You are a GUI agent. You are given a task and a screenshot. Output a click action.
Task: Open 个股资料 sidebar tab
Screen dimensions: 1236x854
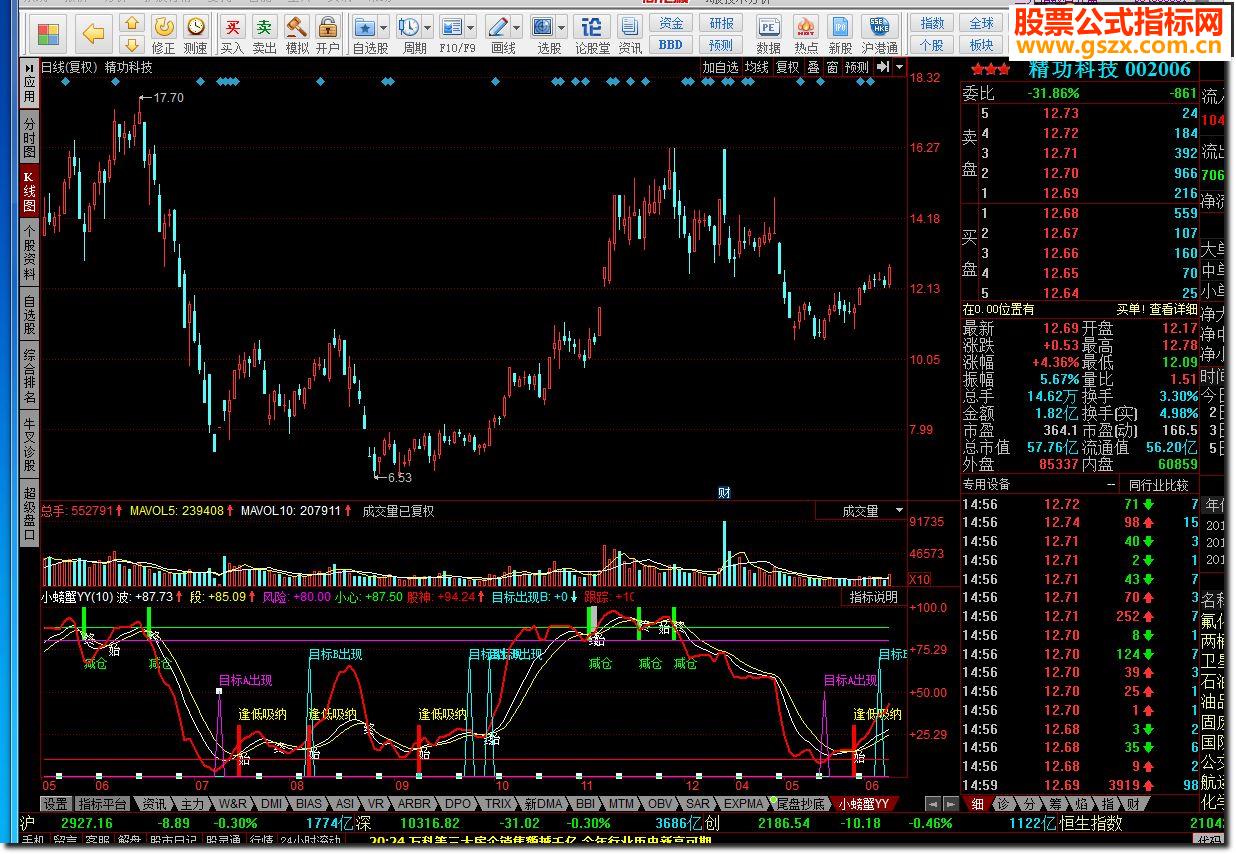tap(29, 252)
